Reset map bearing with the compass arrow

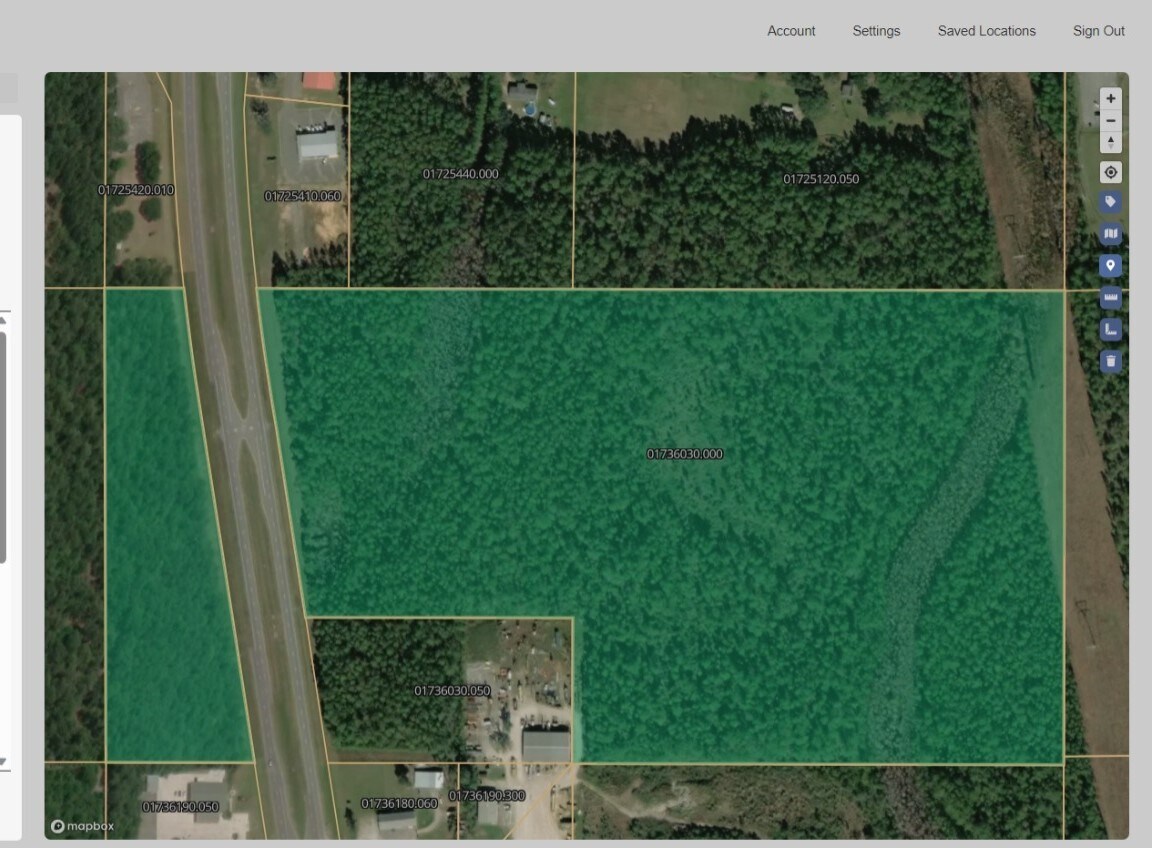[x=1110, y=141]
